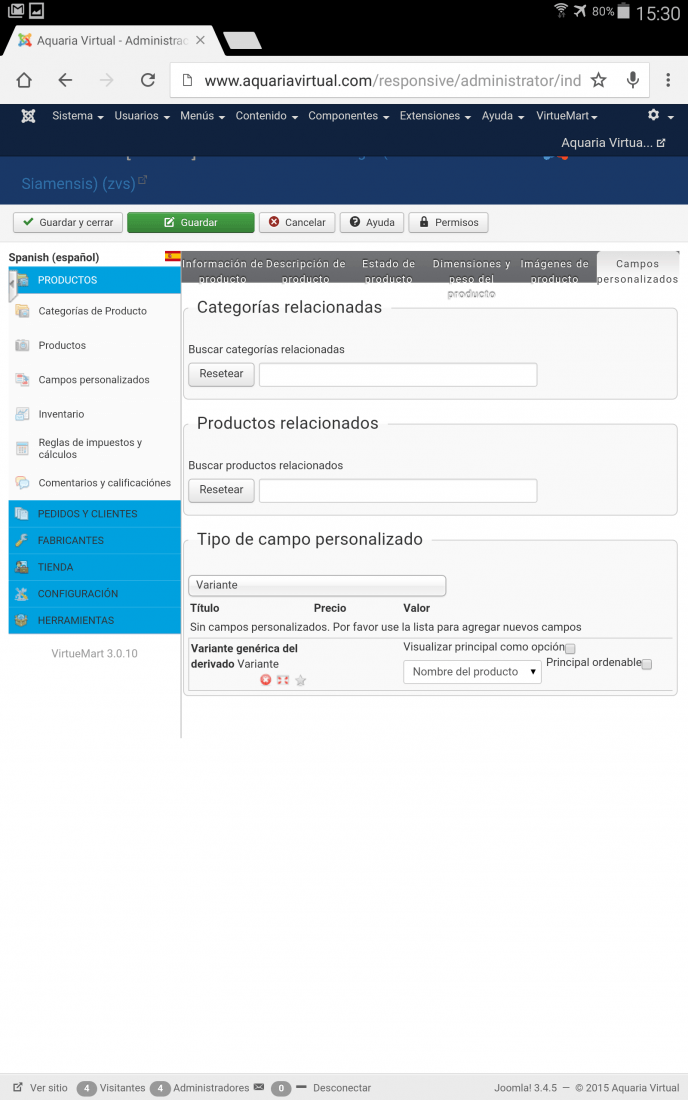Click the green Guardar button

tap(191, 222)
